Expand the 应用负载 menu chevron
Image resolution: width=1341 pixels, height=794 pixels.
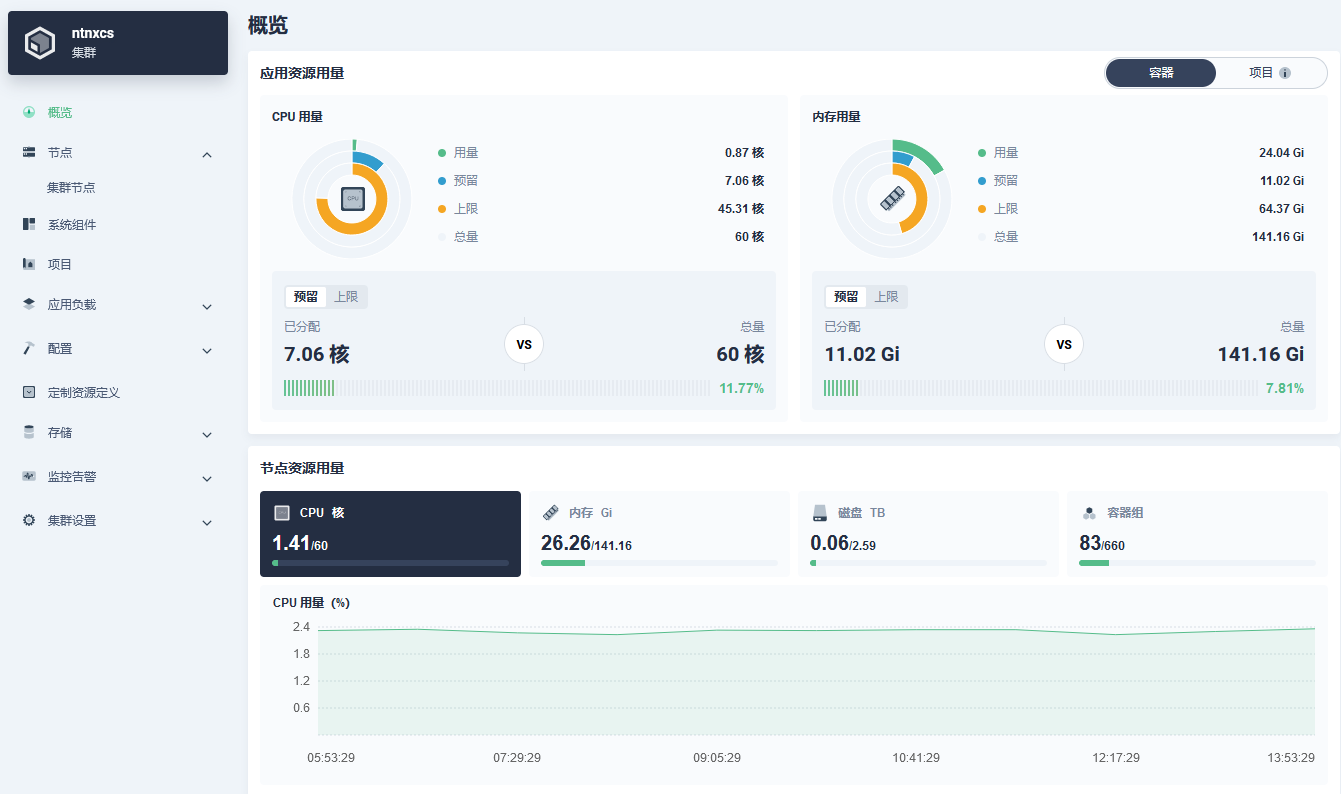point(207,306)
